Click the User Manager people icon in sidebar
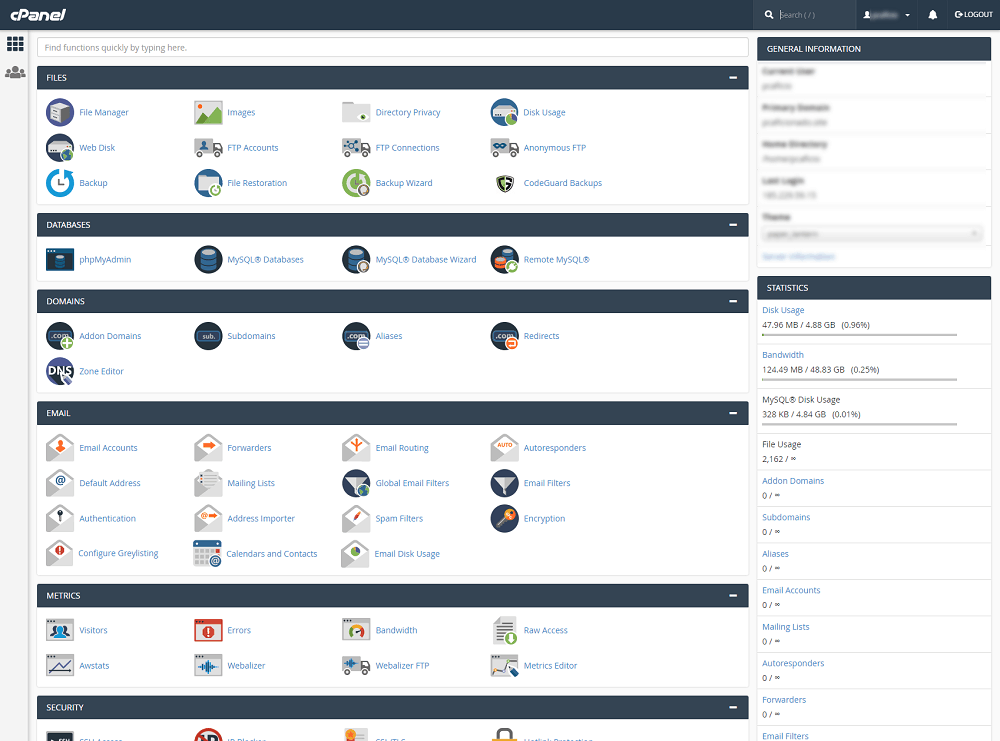Screen dimensions: 1000x741 15,73
